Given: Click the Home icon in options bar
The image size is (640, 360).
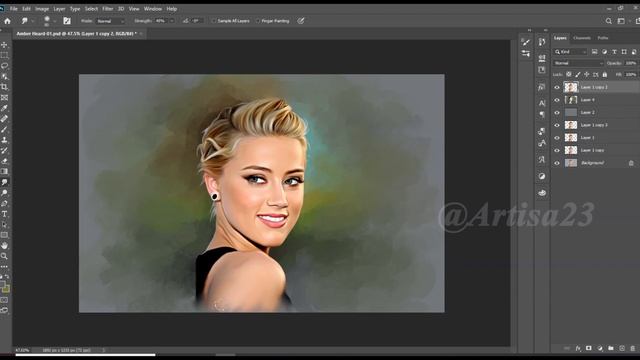Looking at the screenshot, I should tap(7, 21).
